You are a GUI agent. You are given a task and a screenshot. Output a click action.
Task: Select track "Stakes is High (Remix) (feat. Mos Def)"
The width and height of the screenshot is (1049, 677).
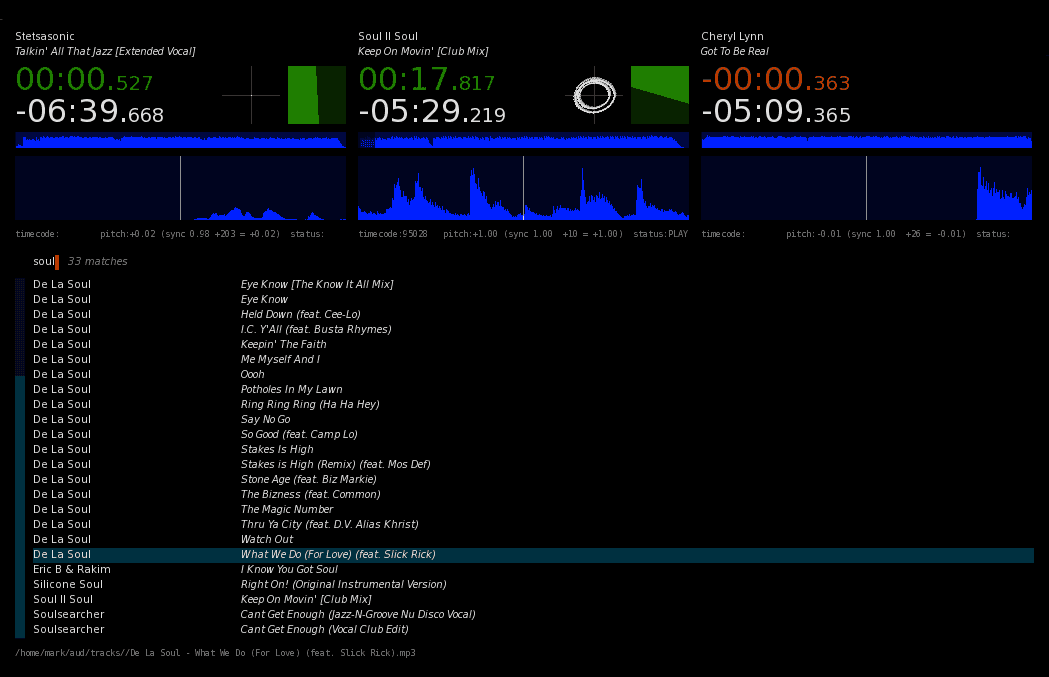(335, 464)
